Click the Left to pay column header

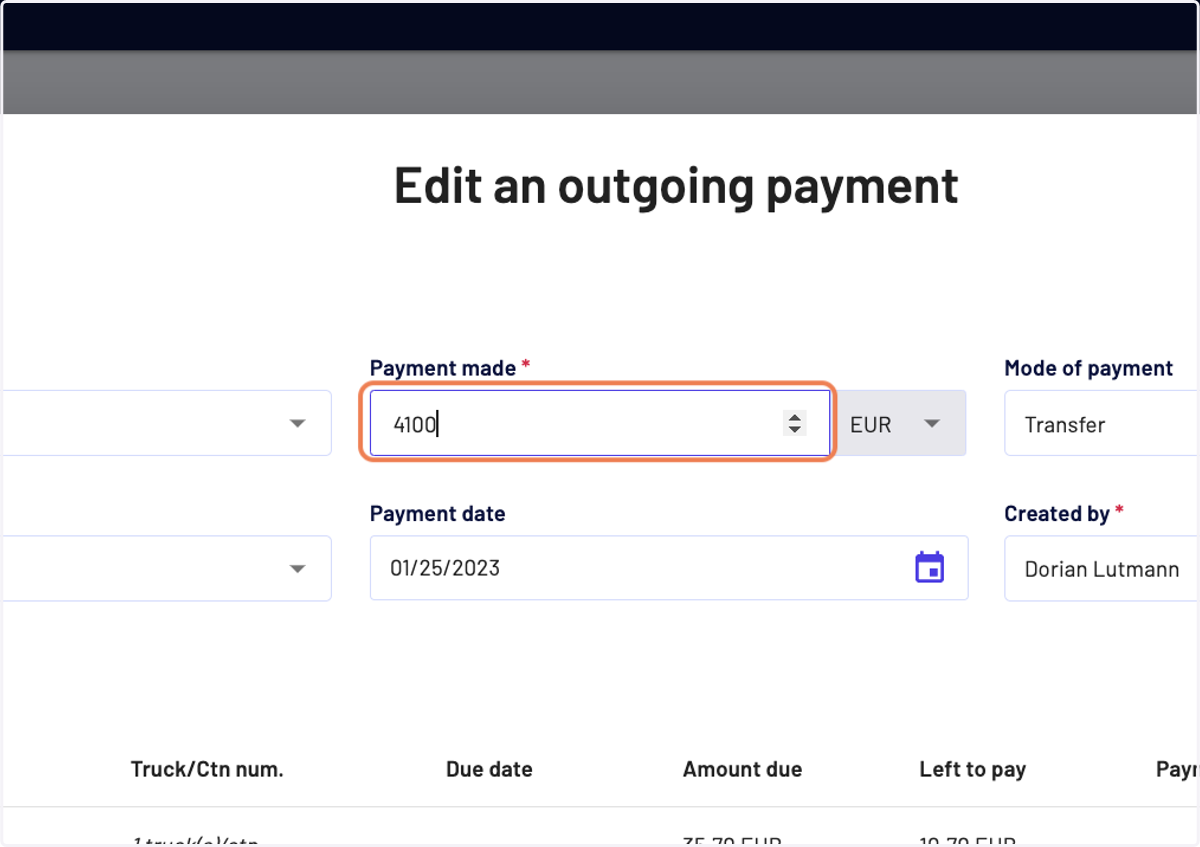coord(972,769)
